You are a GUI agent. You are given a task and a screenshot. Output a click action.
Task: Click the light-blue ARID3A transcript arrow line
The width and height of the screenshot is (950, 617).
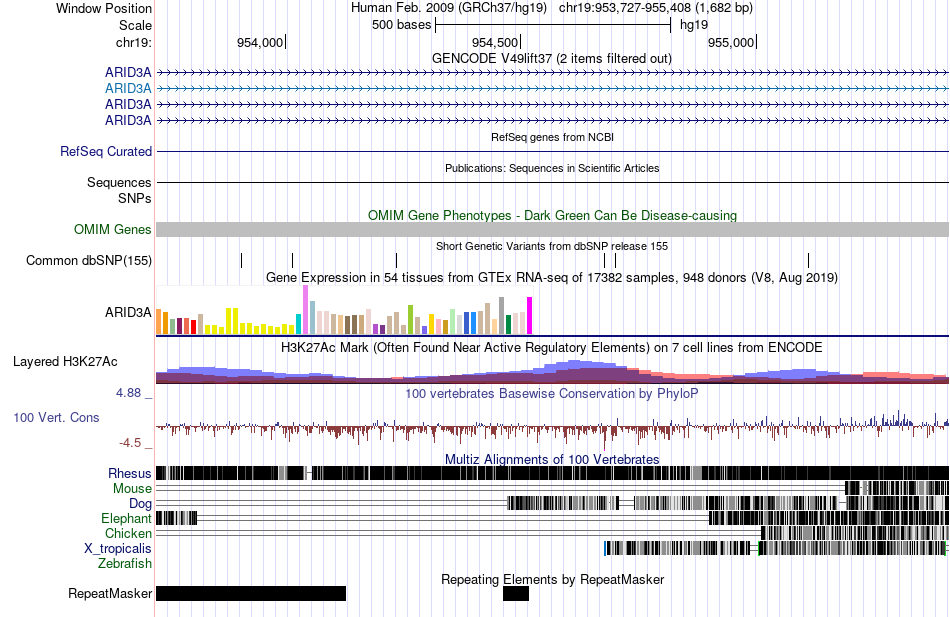coord(553,88)
